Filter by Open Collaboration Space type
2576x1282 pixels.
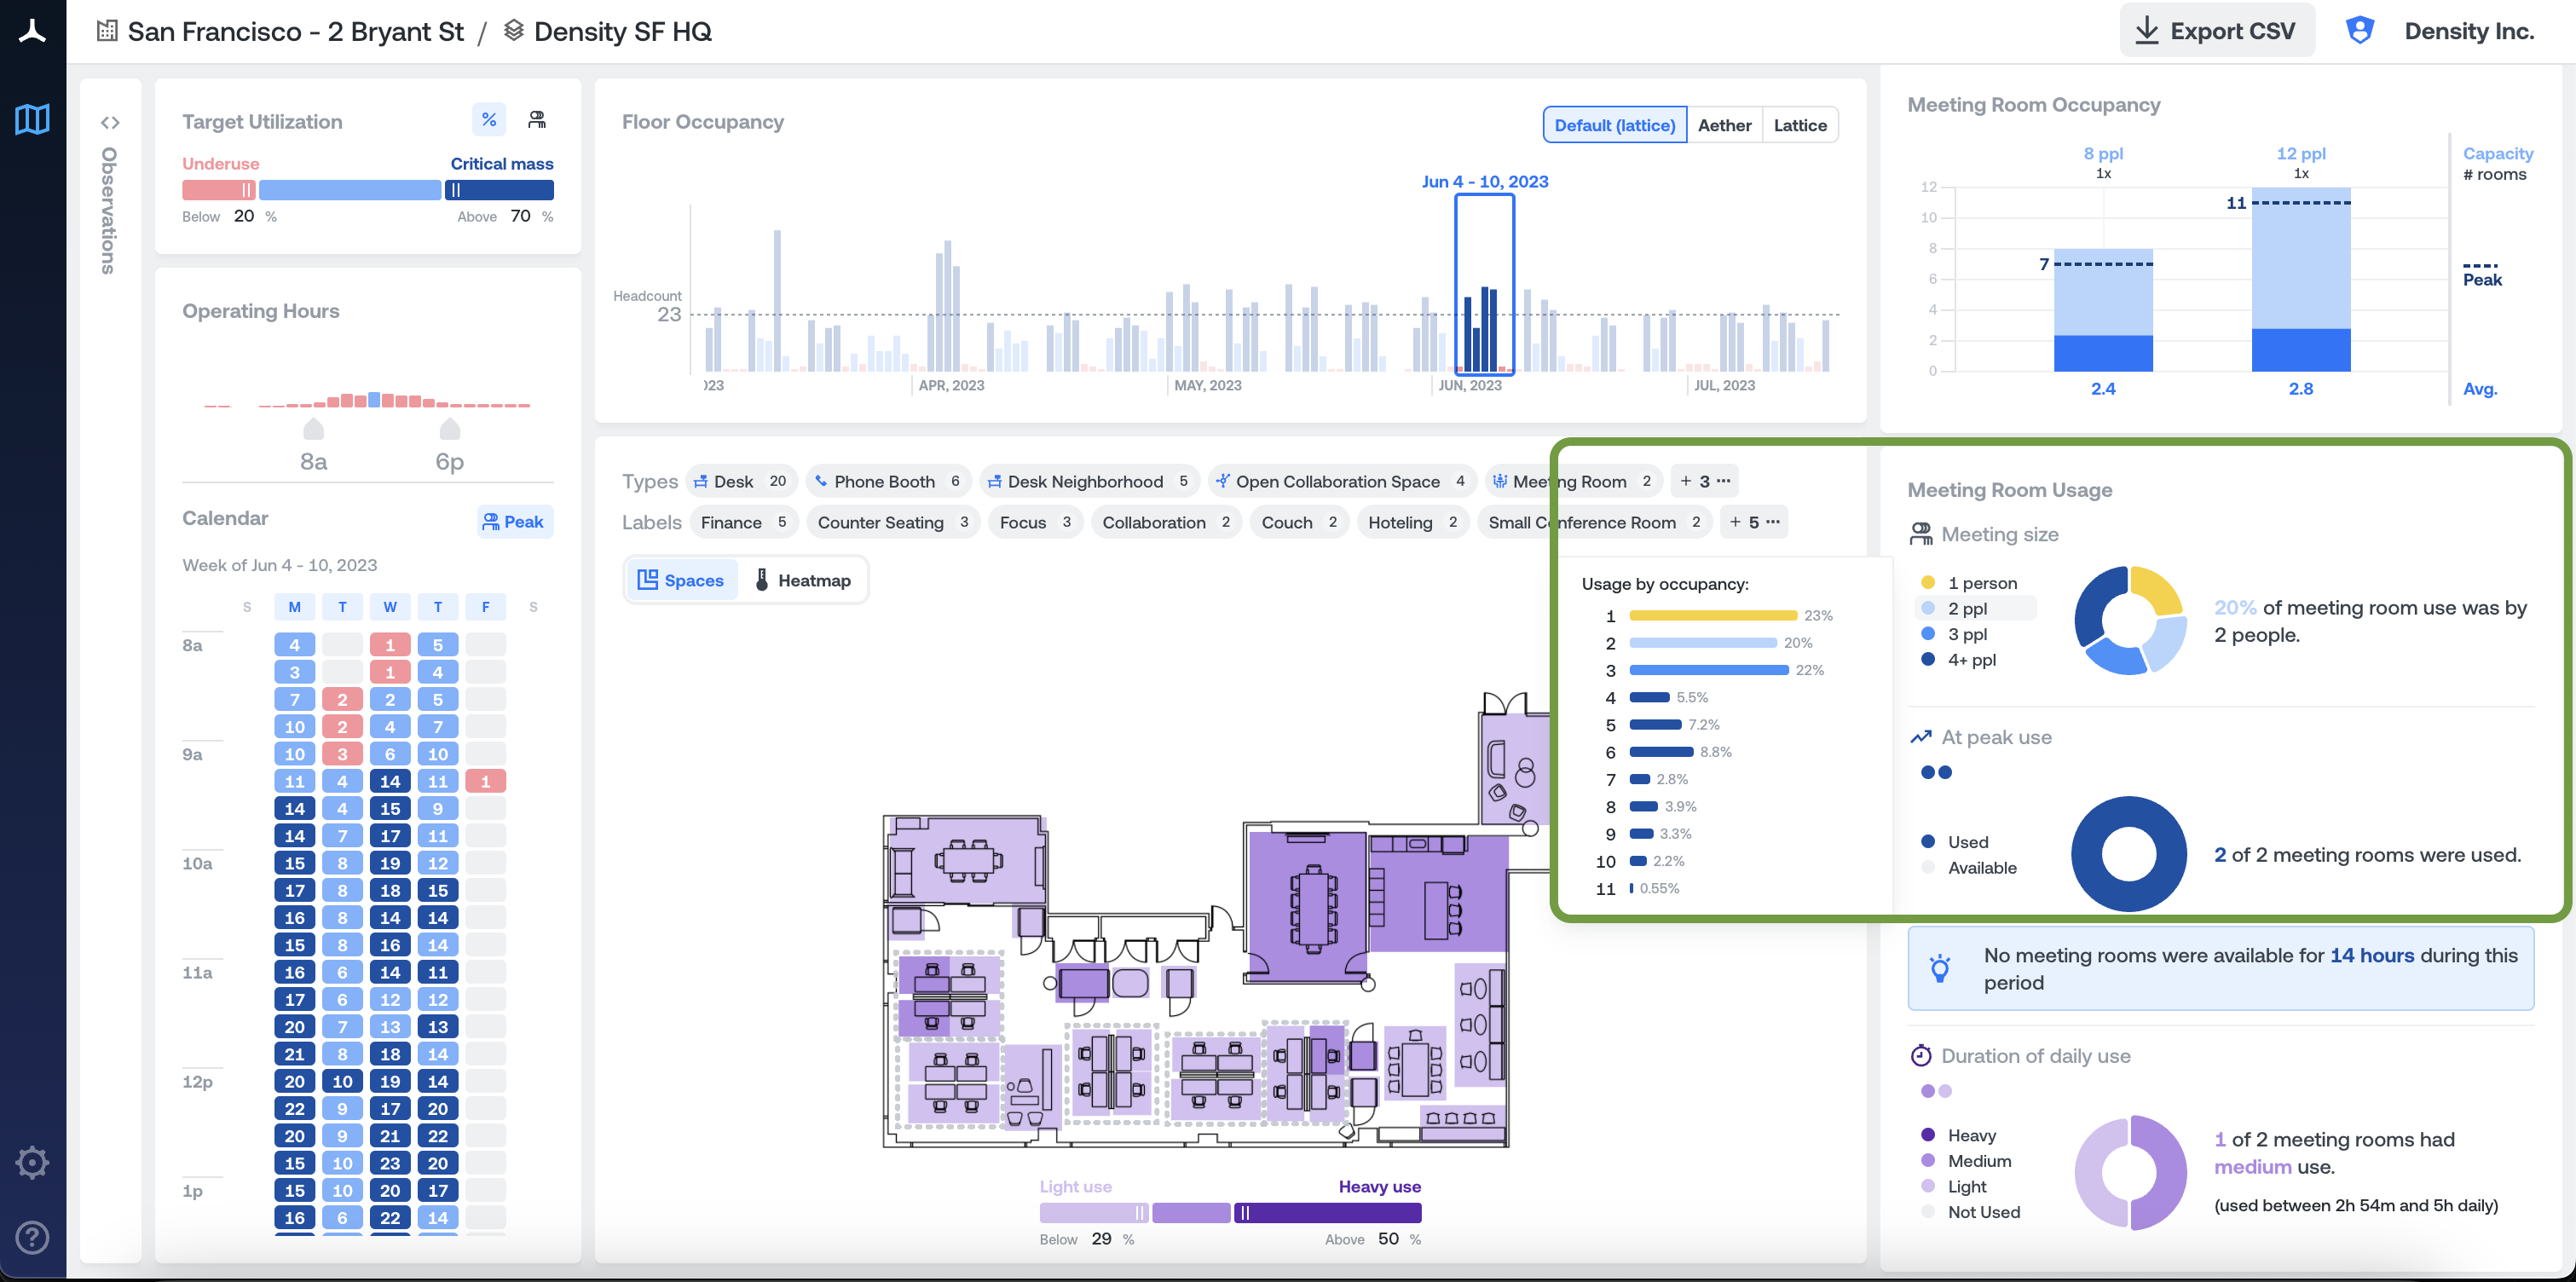(x=1341, y=481)
